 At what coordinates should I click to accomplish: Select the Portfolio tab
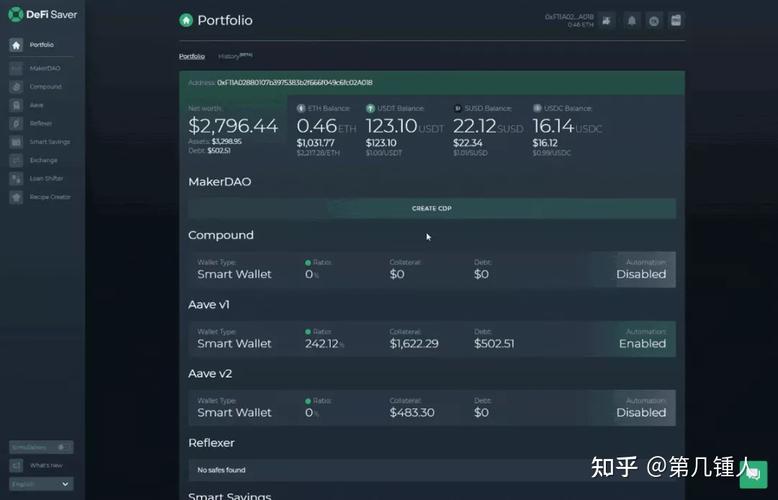192,57
